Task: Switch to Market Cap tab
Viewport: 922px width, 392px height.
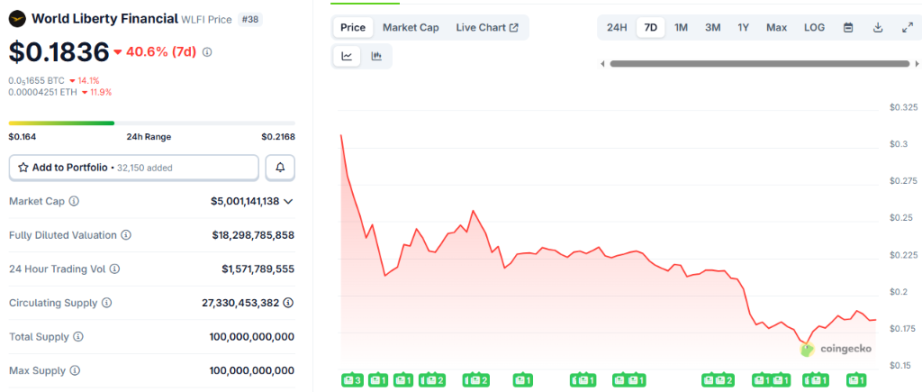Action: pos(410,28)
